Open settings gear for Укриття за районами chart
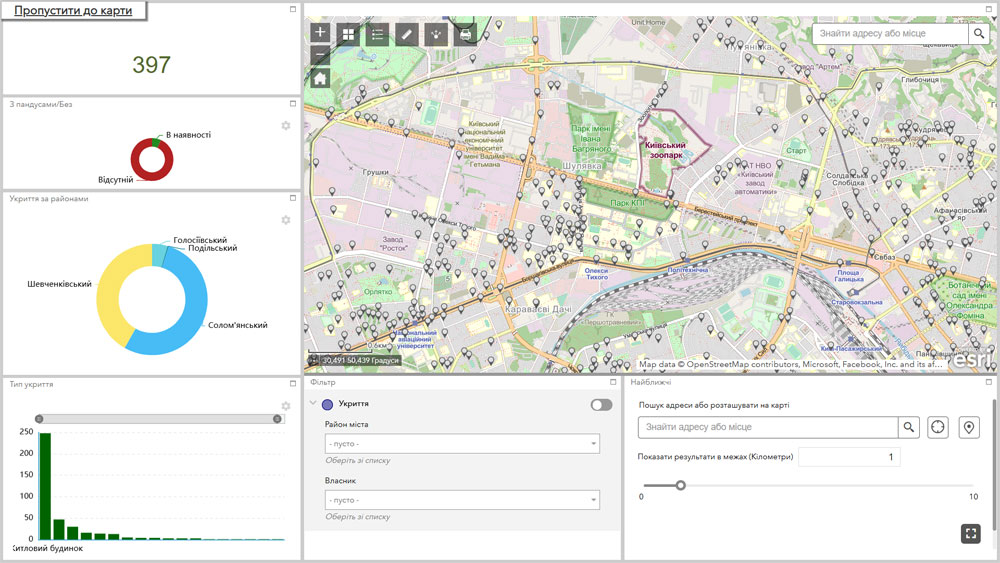1000x563 pixels. [x=285, y=220]
